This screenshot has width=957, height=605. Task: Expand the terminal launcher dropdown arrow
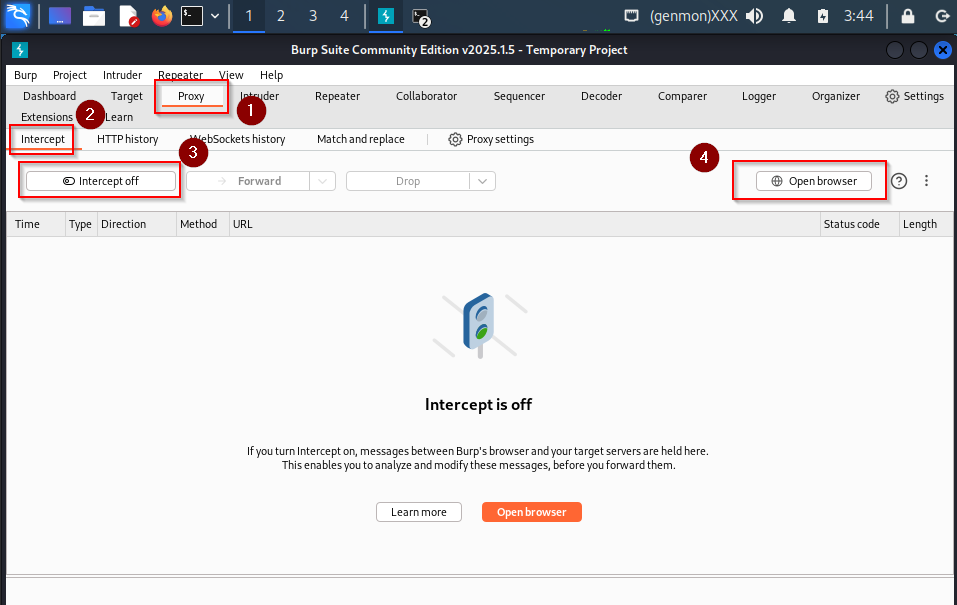click(x=215, y=16)
